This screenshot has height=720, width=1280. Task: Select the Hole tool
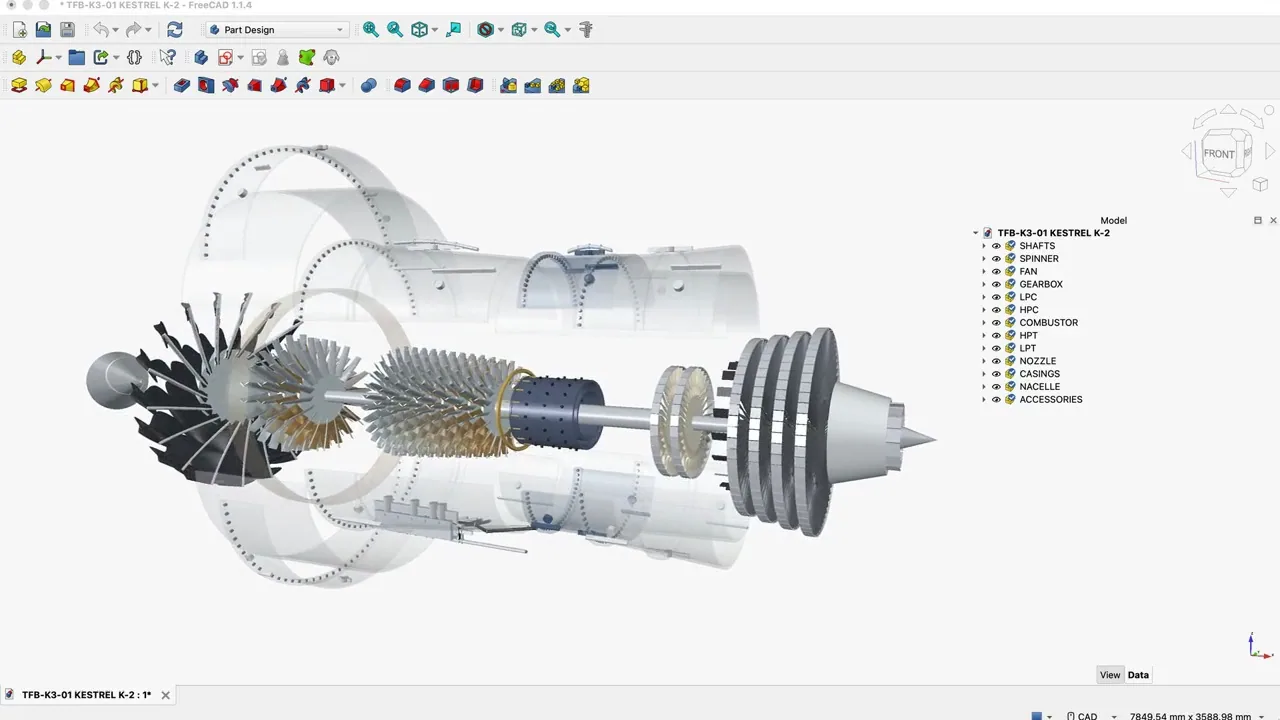pyautogui.click(x=206, y=86)
